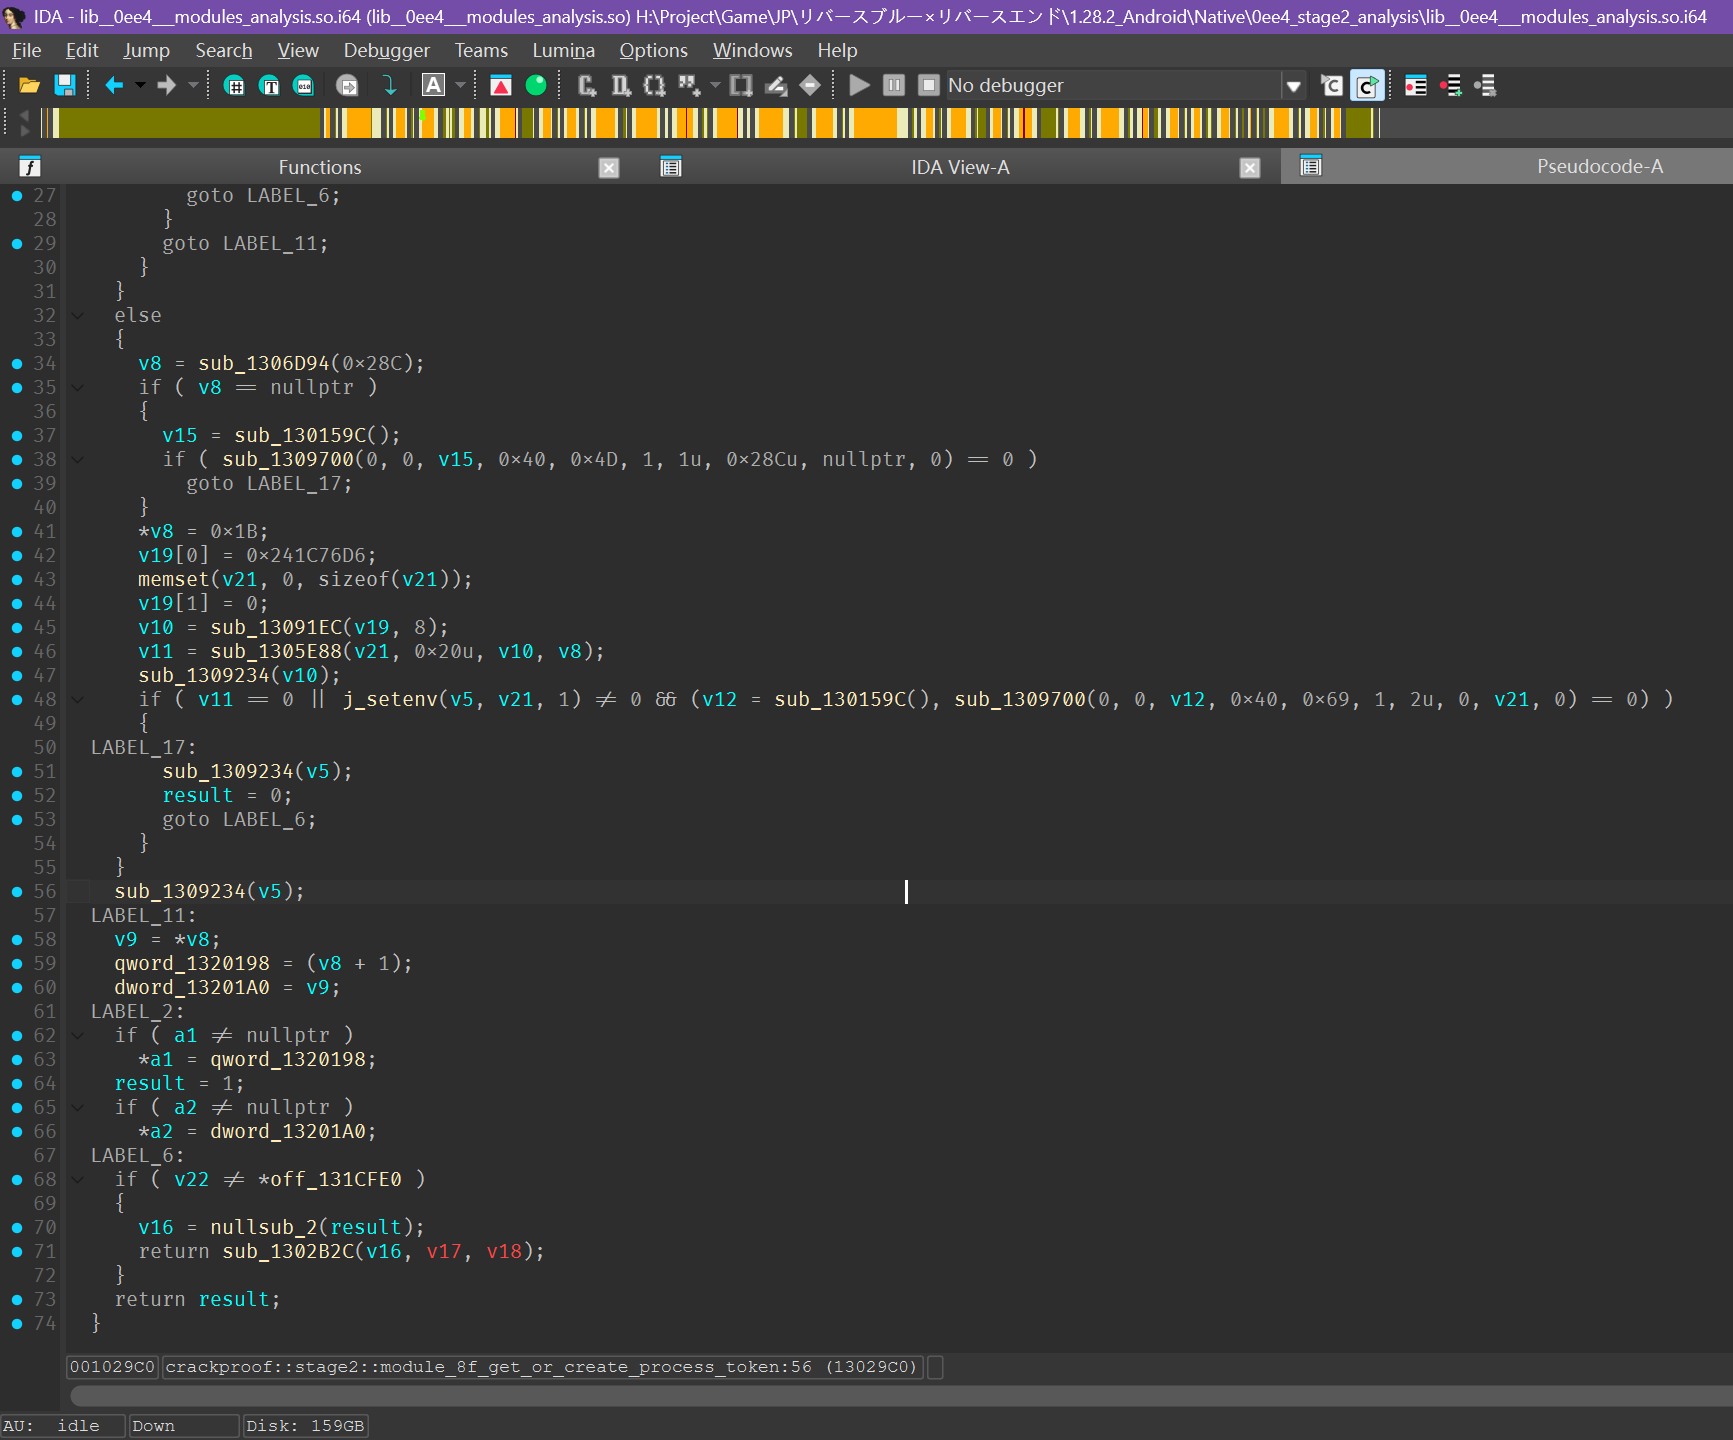Toggle the breakpoint dot on line 59
This screenshot has height=1440, width=1733.
17,964
